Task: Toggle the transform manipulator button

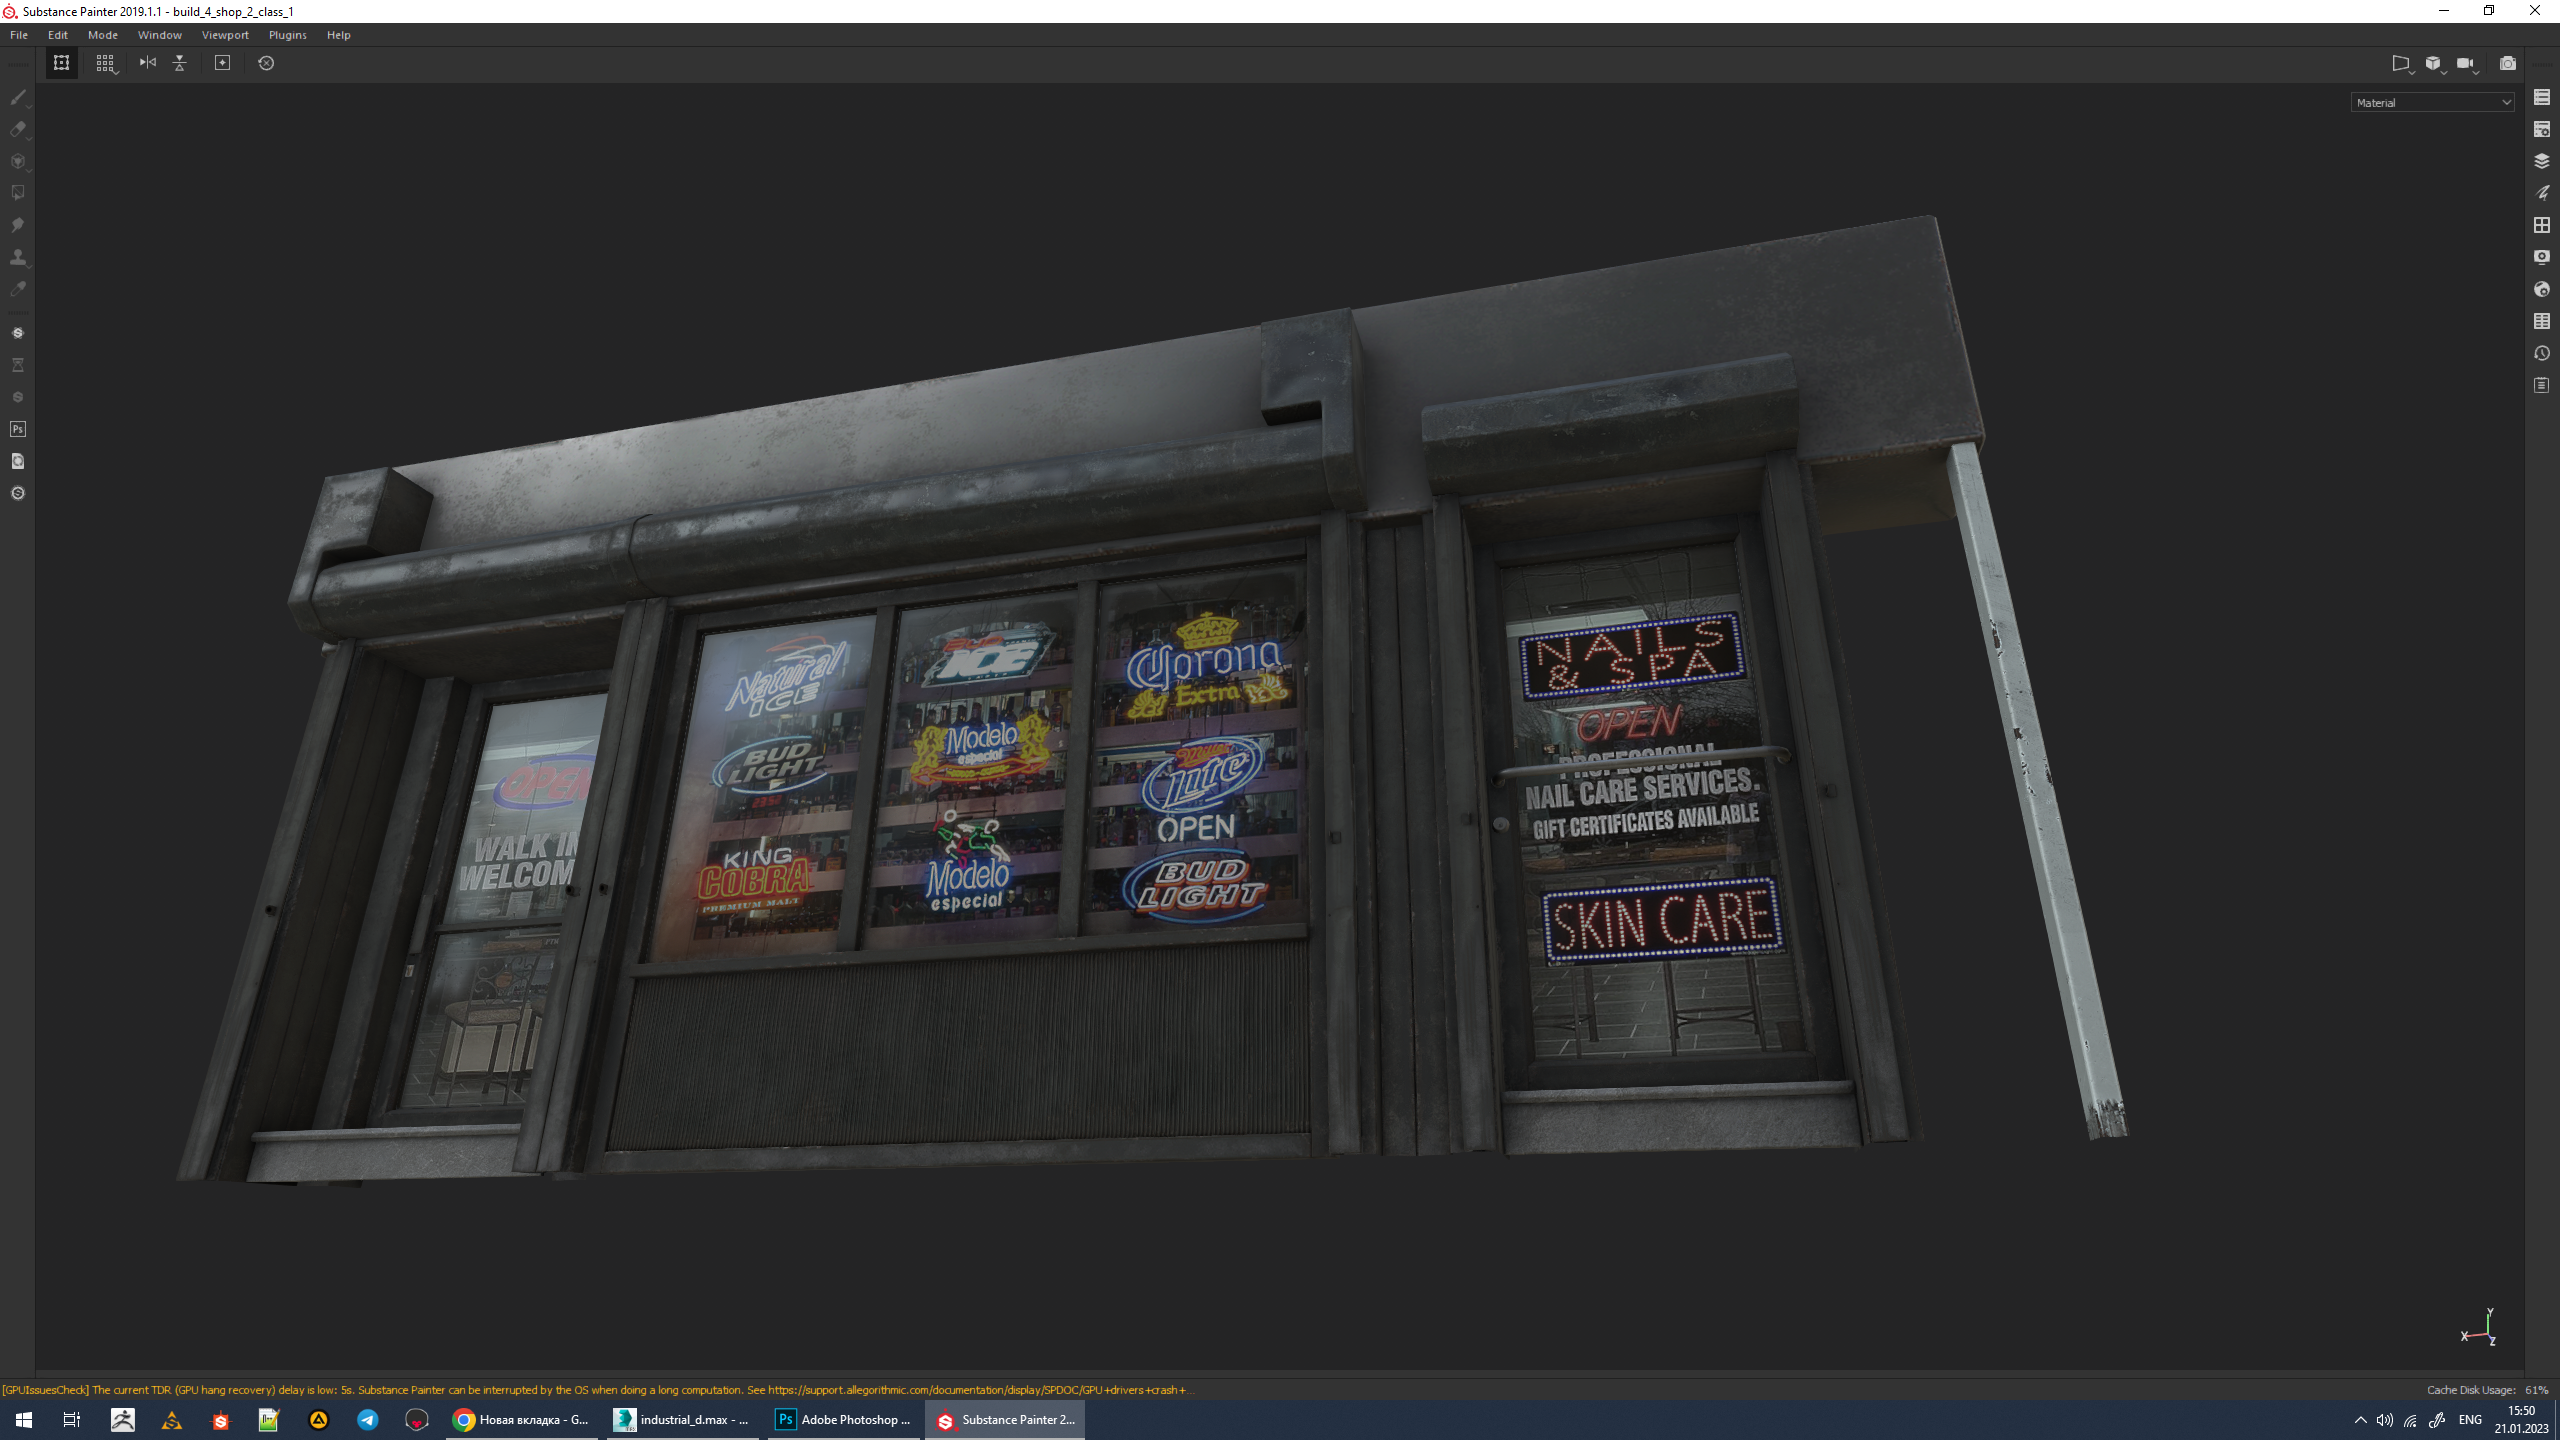Action: (62, 63)
